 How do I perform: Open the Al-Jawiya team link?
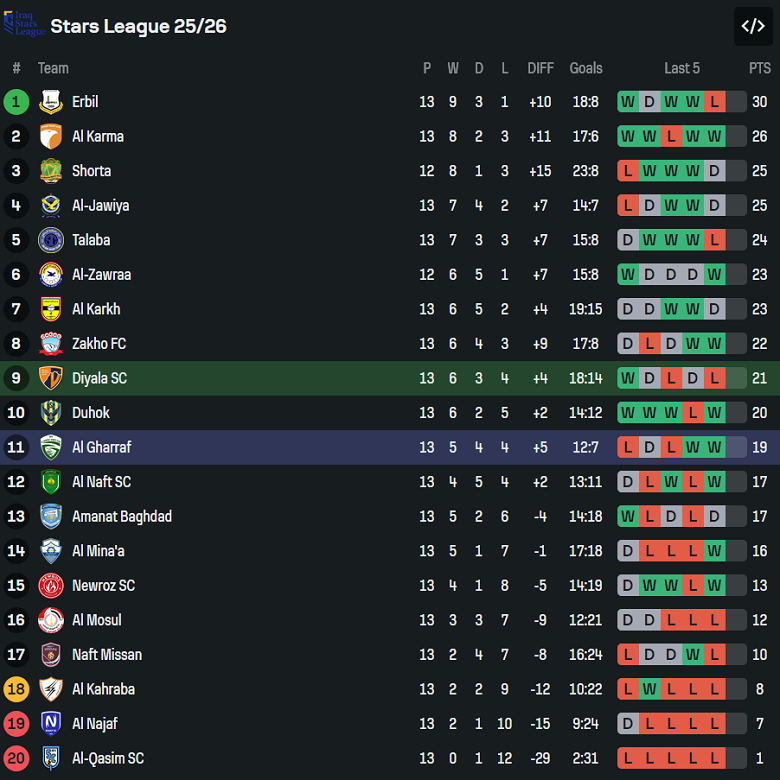click(x=100, y=205)
